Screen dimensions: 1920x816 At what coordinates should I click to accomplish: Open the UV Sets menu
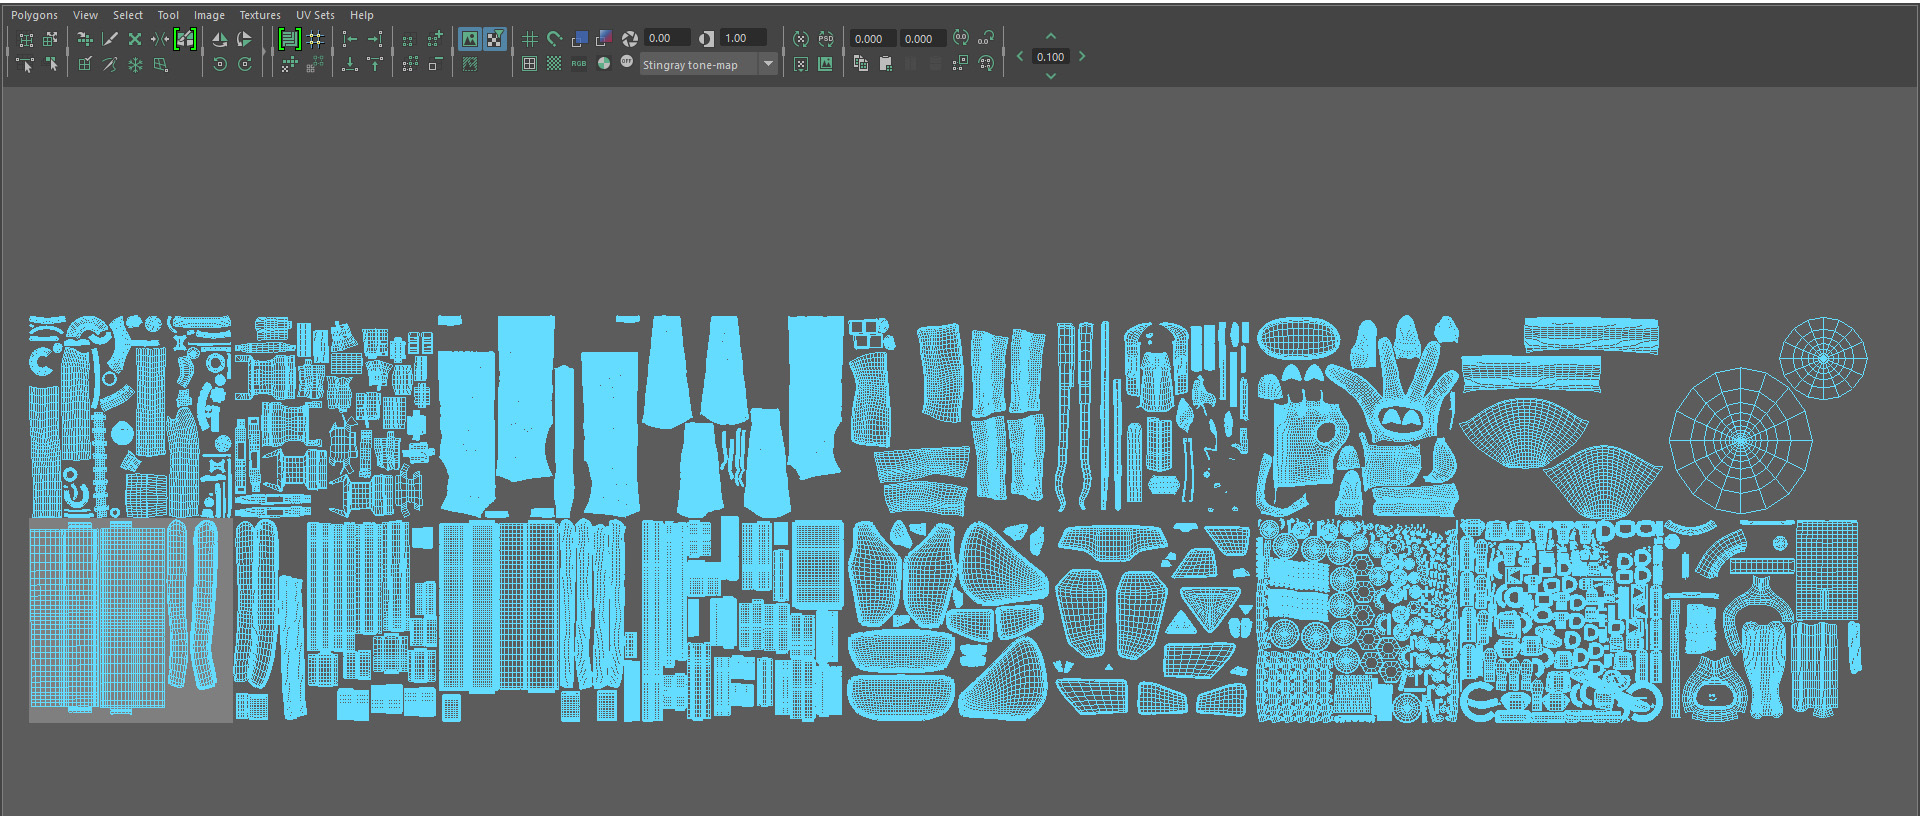[x=315, y=15]
